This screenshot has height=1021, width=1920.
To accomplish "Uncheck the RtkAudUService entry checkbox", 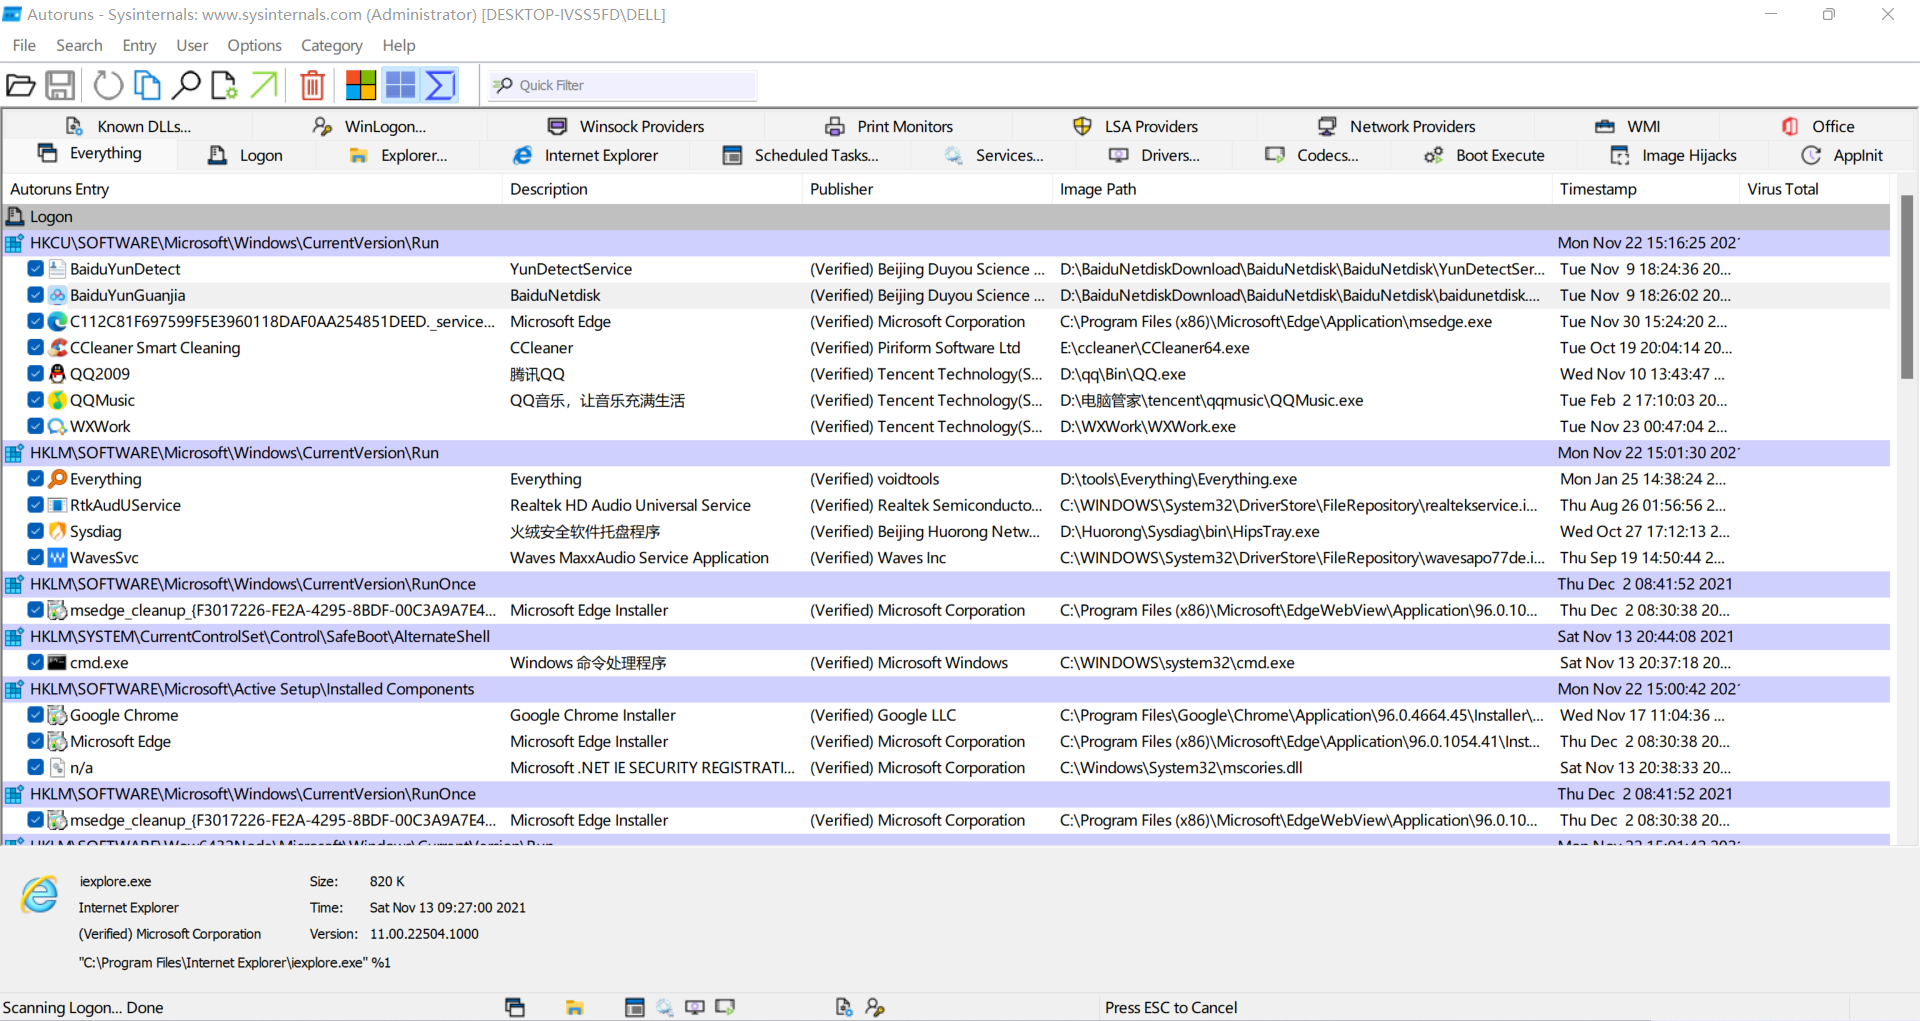I will click(x=35, y=505).
